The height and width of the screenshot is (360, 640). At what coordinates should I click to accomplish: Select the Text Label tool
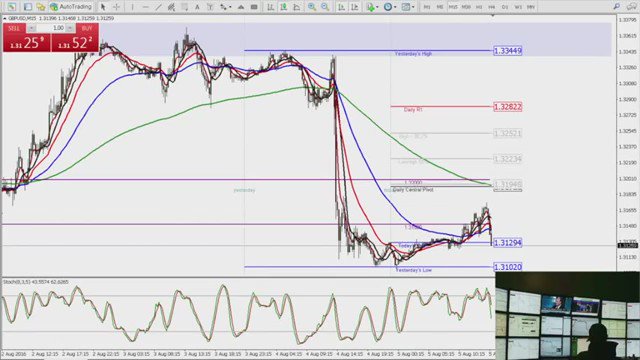[210, 7]
